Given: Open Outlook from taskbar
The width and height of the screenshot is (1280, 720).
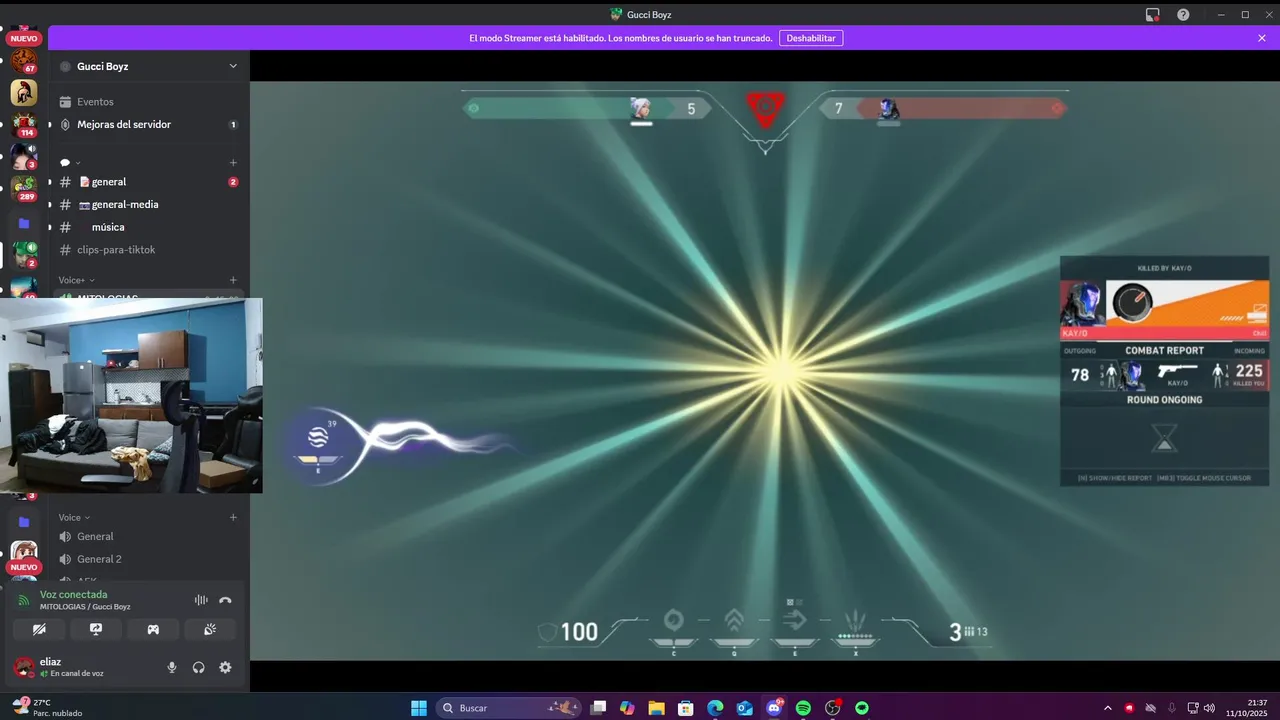Looking at the screenshot, I should coord(744,708).
